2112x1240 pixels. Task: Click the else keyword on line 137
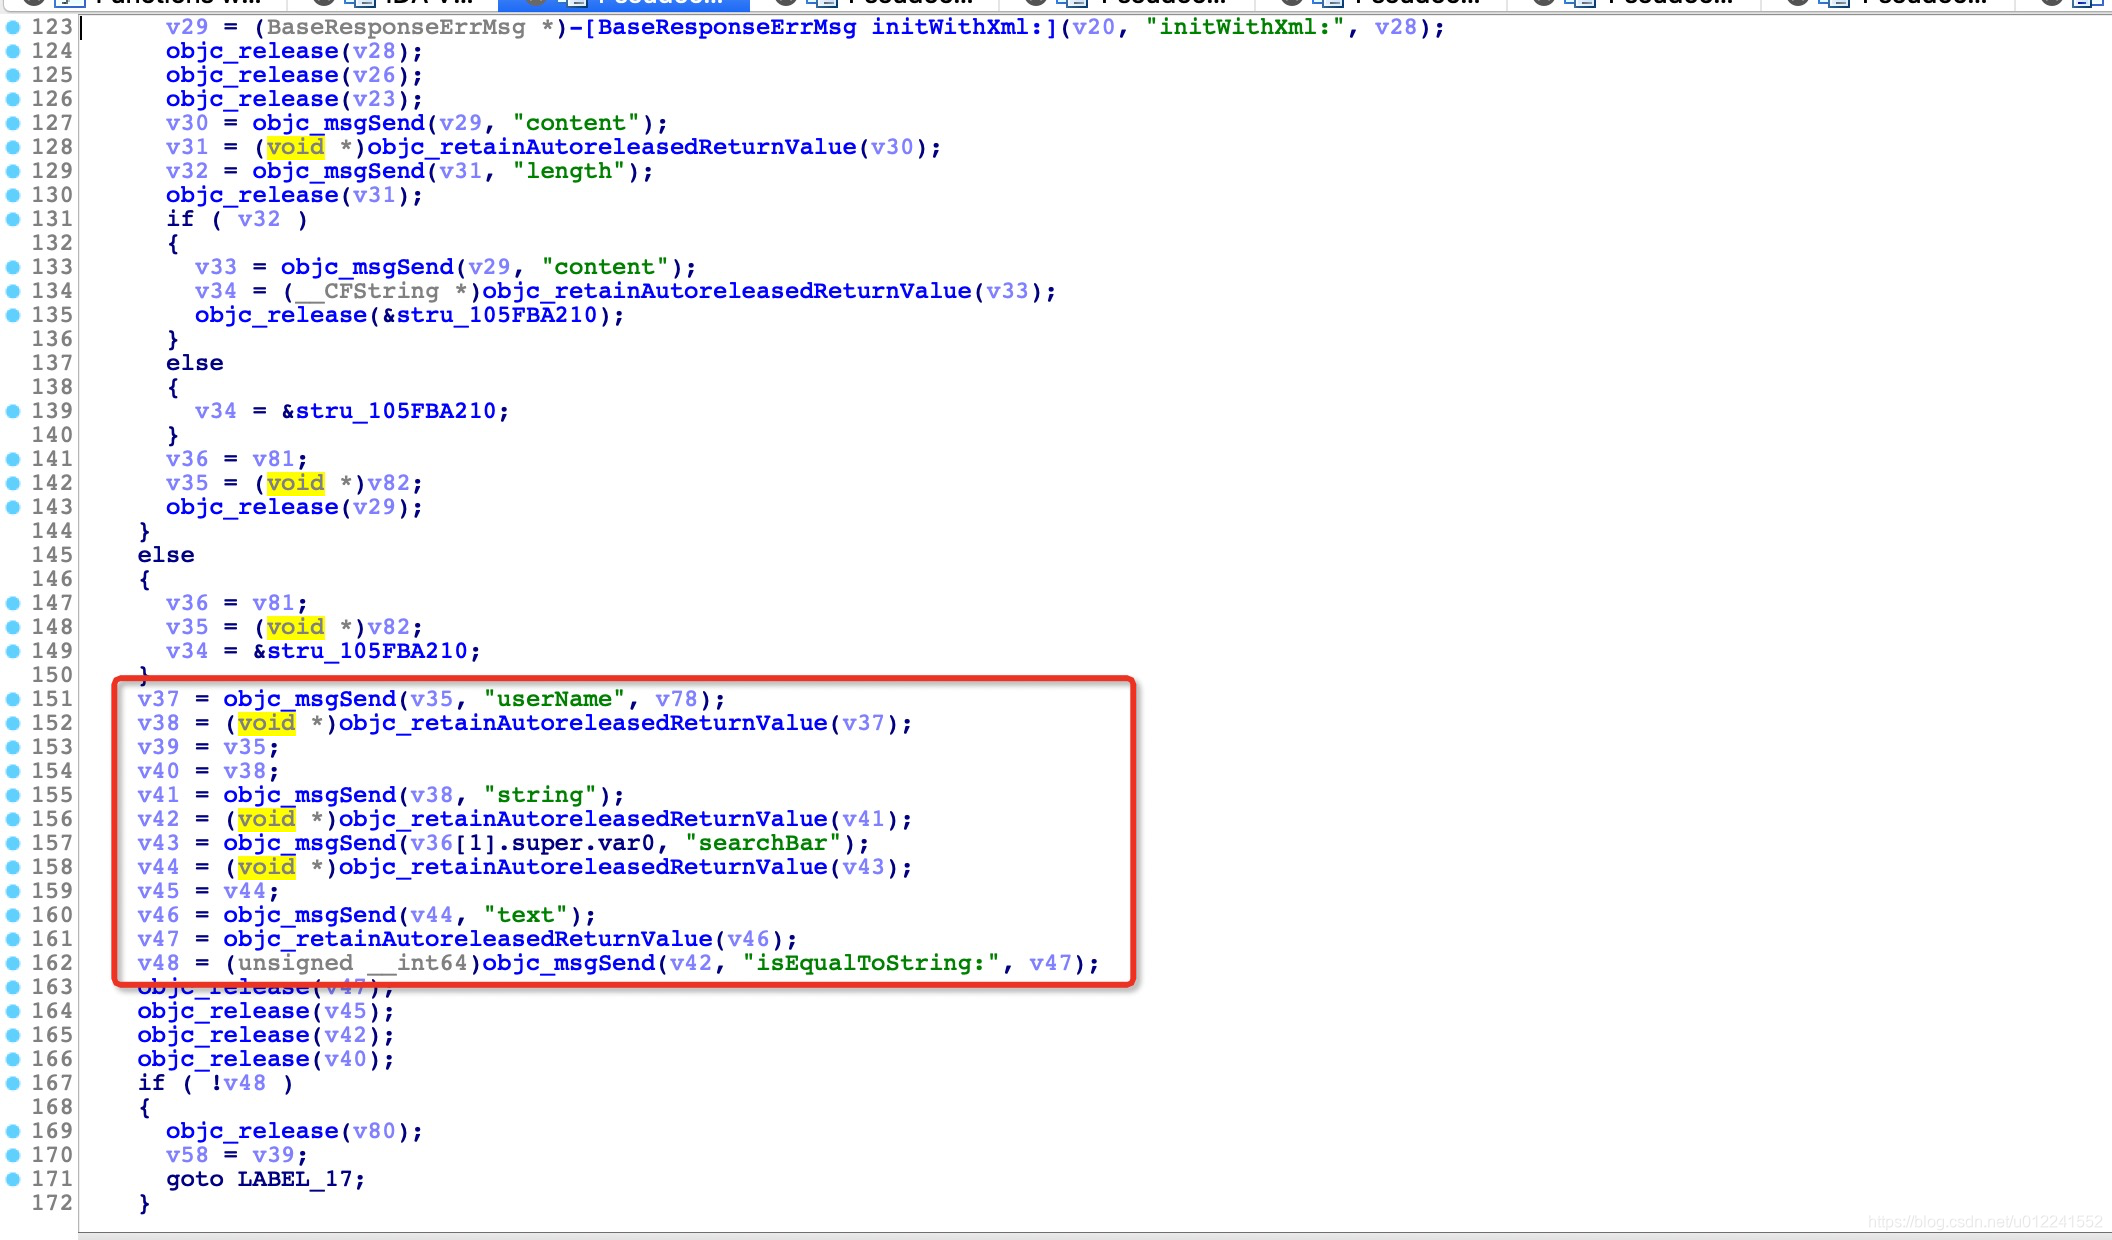194,363
